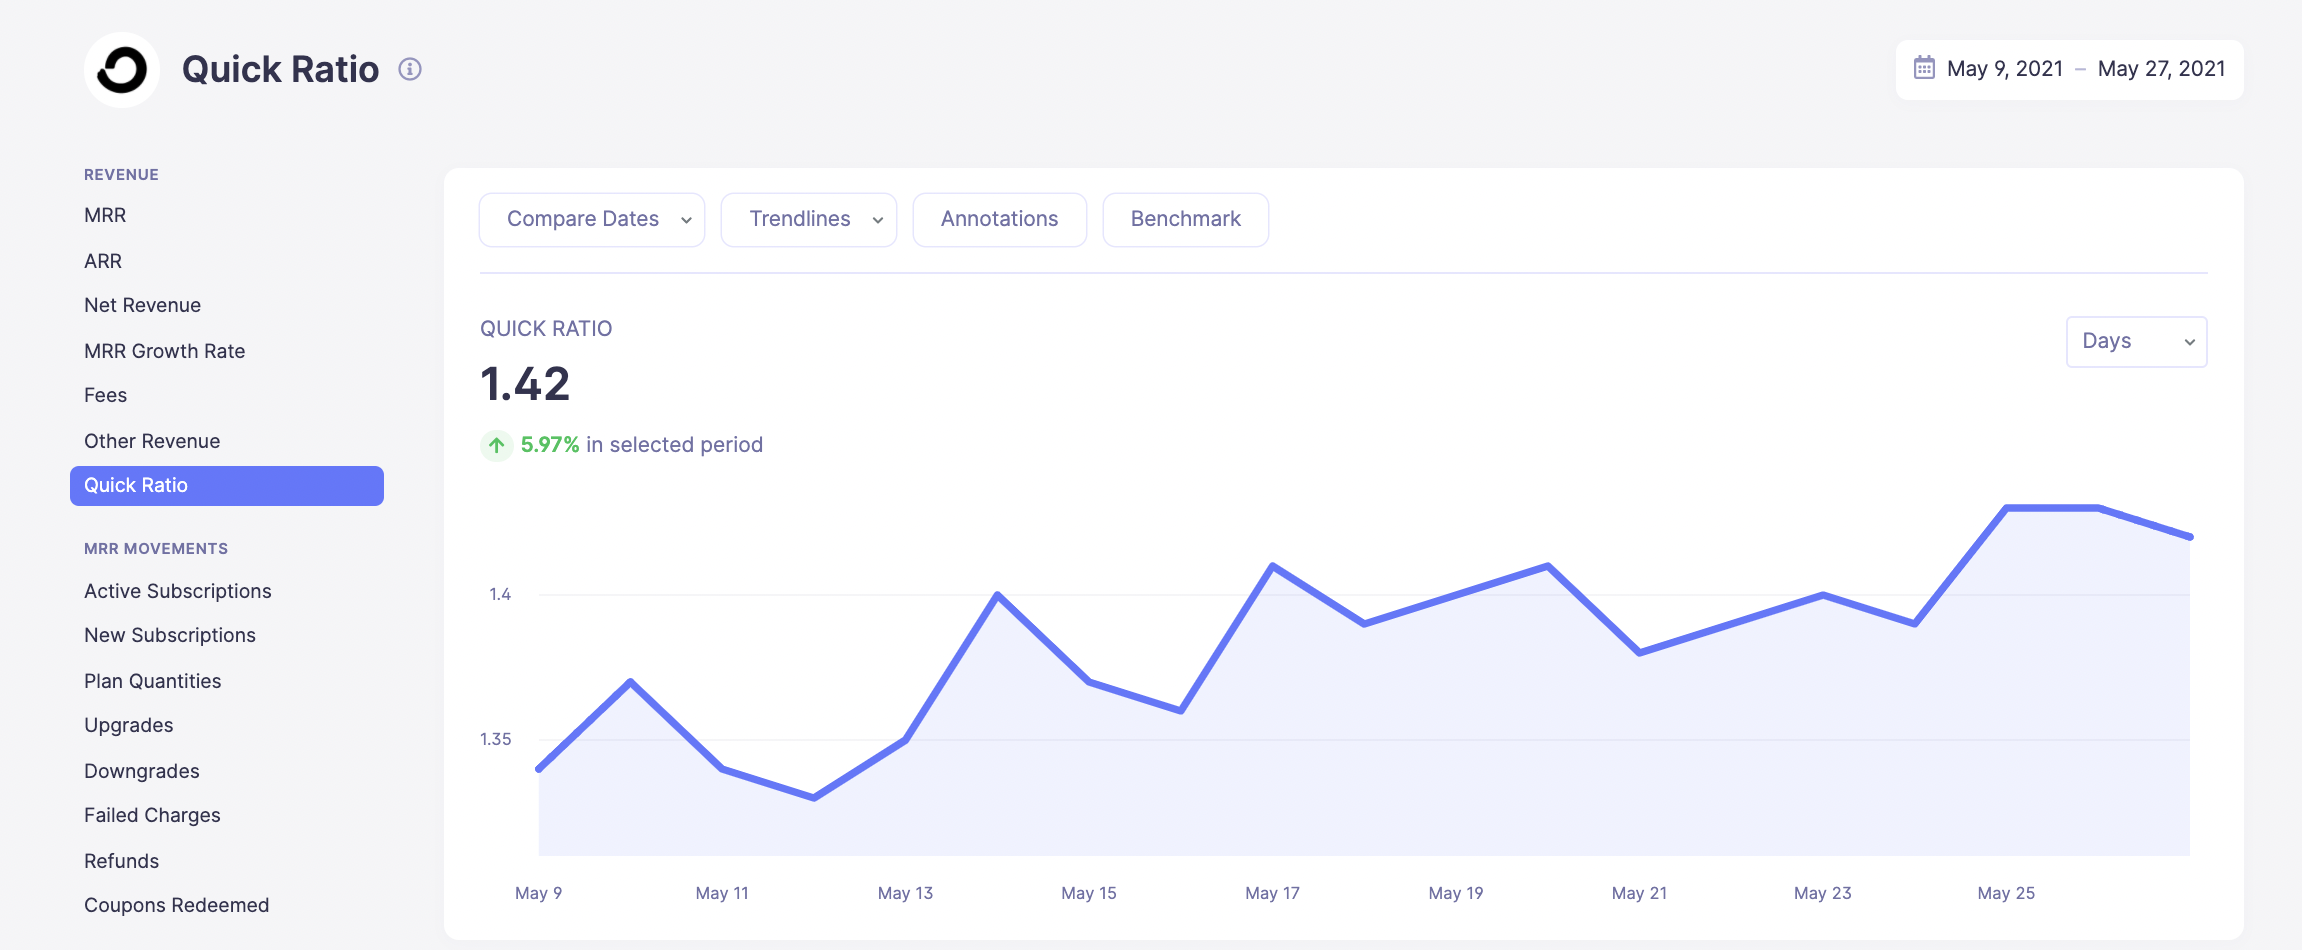Expand the Compare Dates dropdown

click(592, 219)
